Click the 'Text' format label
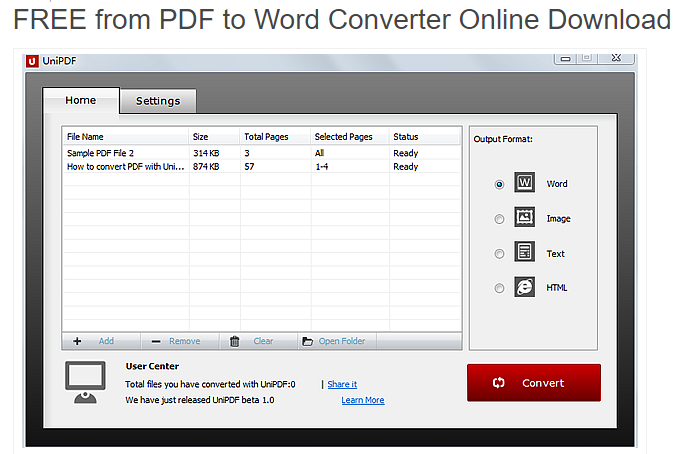683x454 pixels. pyautogui.click(x=555, y=254)
